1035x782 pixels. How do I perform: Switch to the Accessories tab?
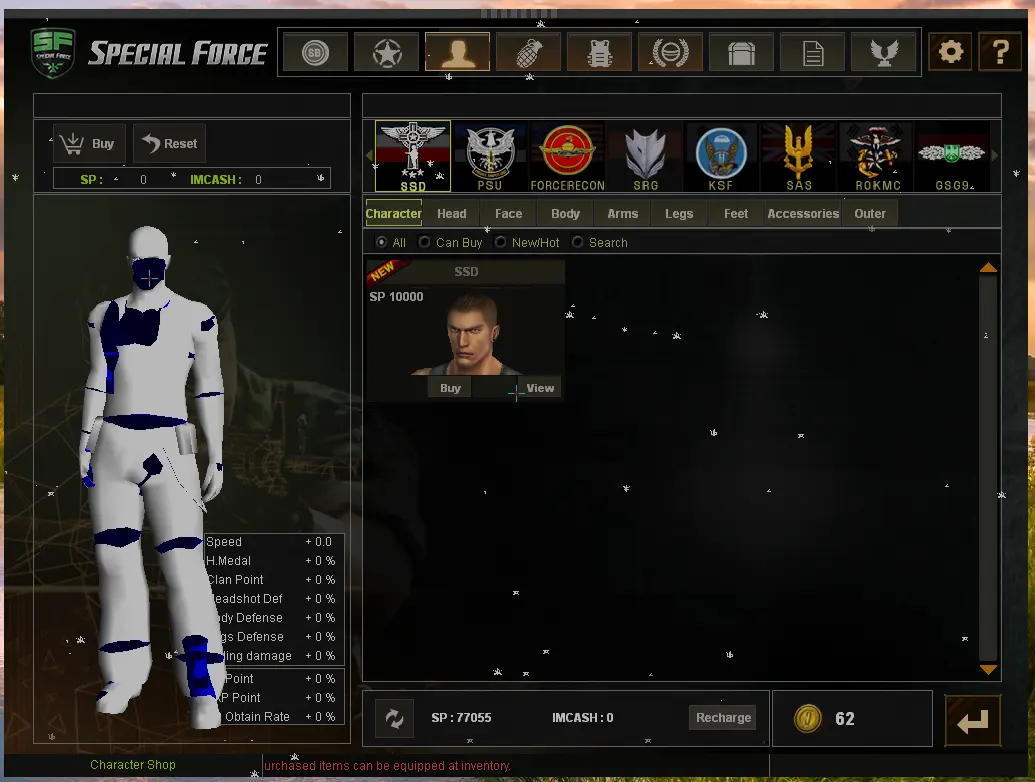click(x=803, y=213)
